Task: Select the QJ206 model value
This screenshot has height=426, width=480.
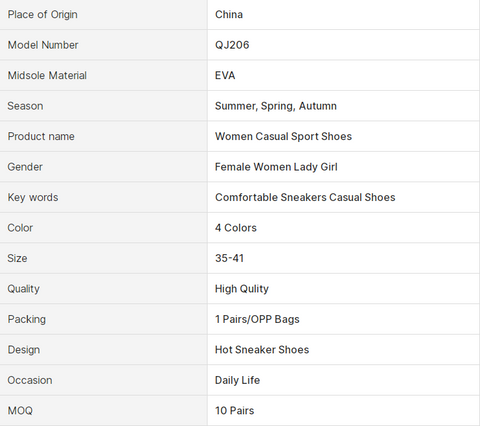Action: click(x=232, y=45)
